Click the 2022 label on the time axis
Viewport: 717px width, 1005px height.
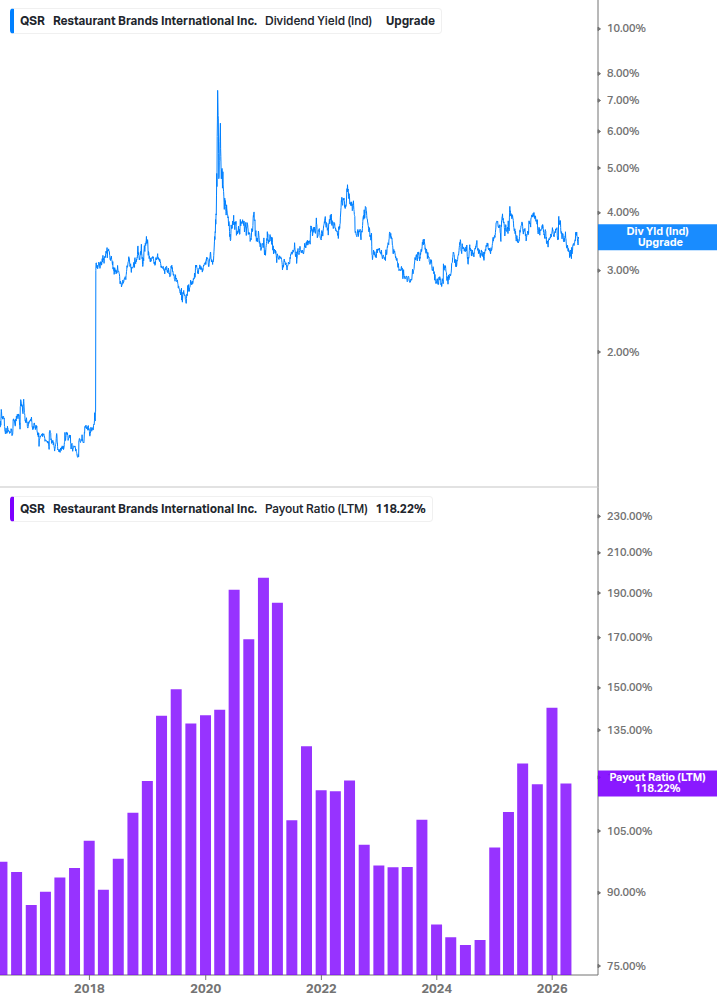click(321, 989)
